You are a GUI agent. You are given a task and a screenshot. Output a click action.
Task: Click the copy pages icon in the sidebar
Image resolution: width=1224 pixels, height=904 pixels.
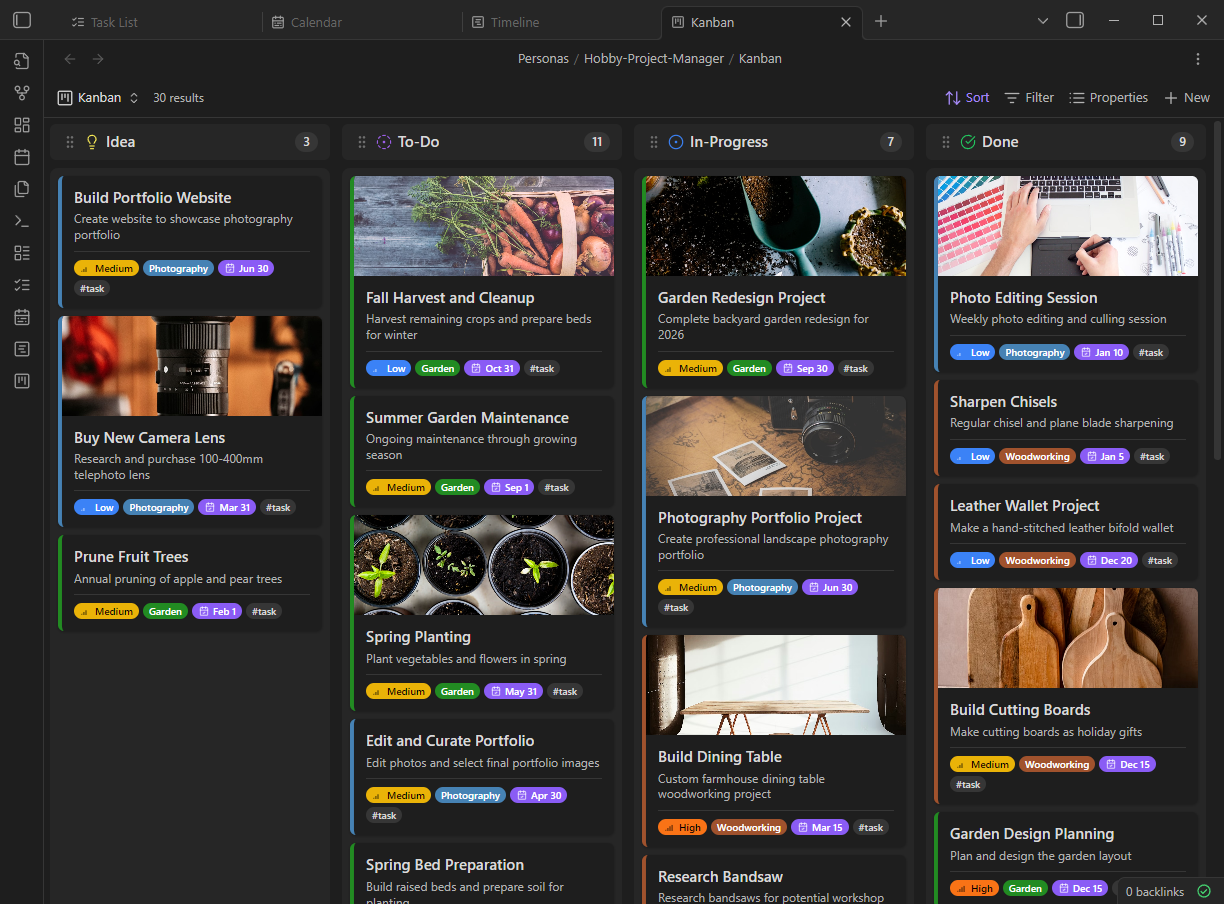[x=22, y=189]
